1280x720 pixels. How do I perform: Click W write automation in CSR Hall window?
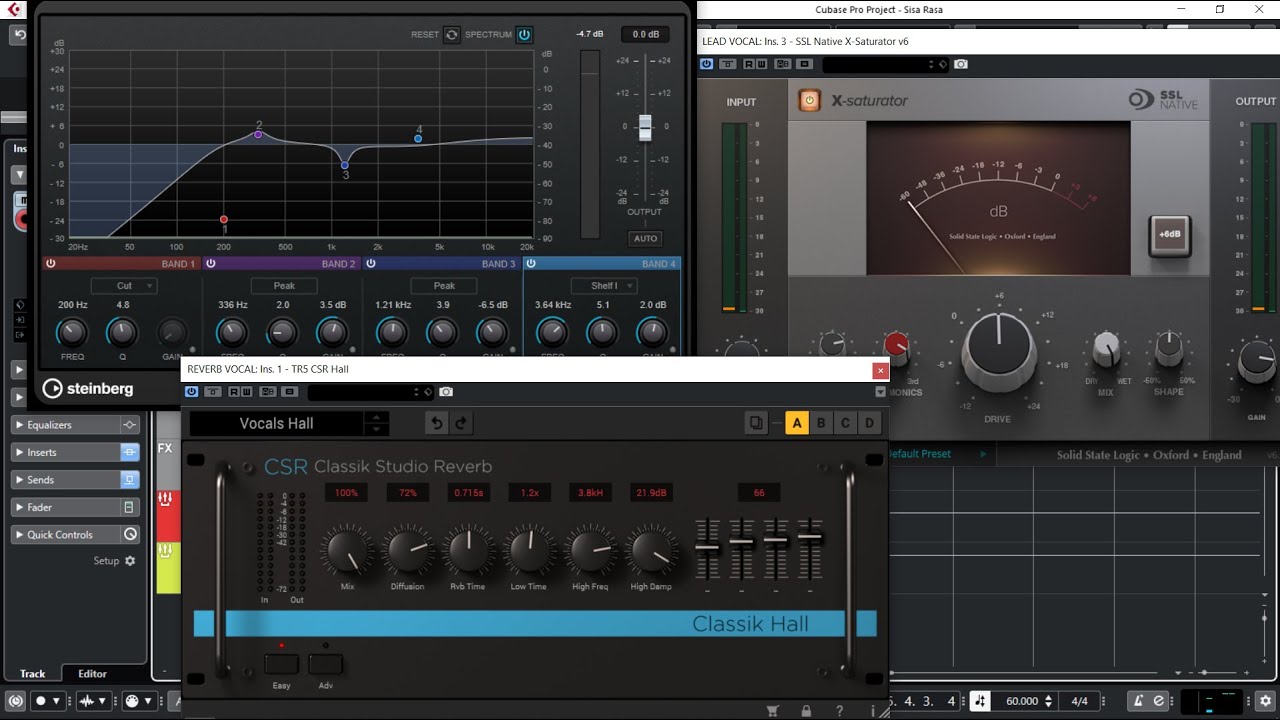(x=246, y=392)
